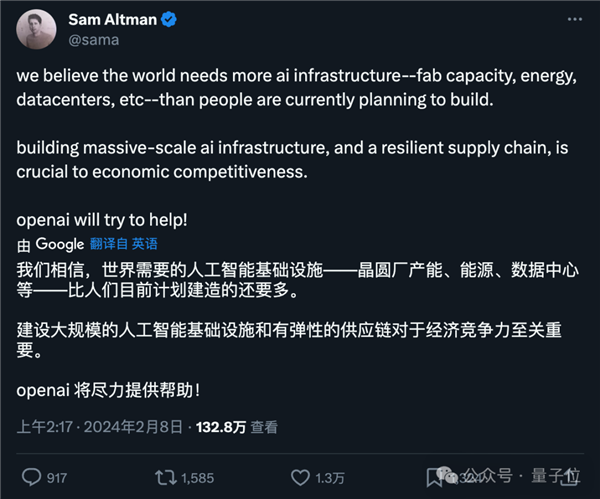Open the Sam Altman display name link
Viewport: 600px width, 499px height.
[x=114, y=19]
